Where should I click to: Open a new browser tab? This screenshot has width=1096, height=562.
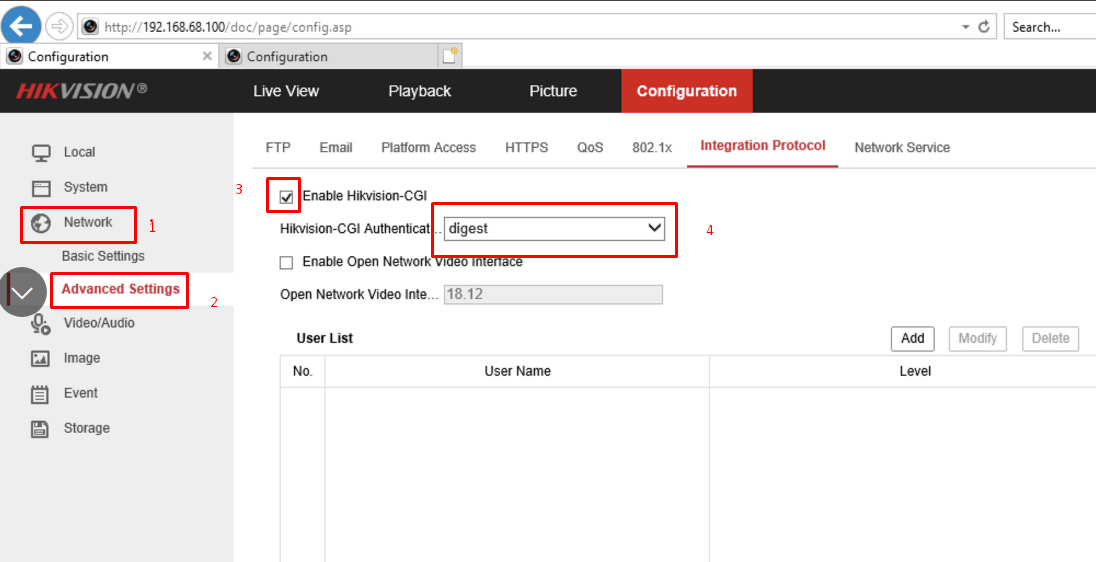(450, 56)
